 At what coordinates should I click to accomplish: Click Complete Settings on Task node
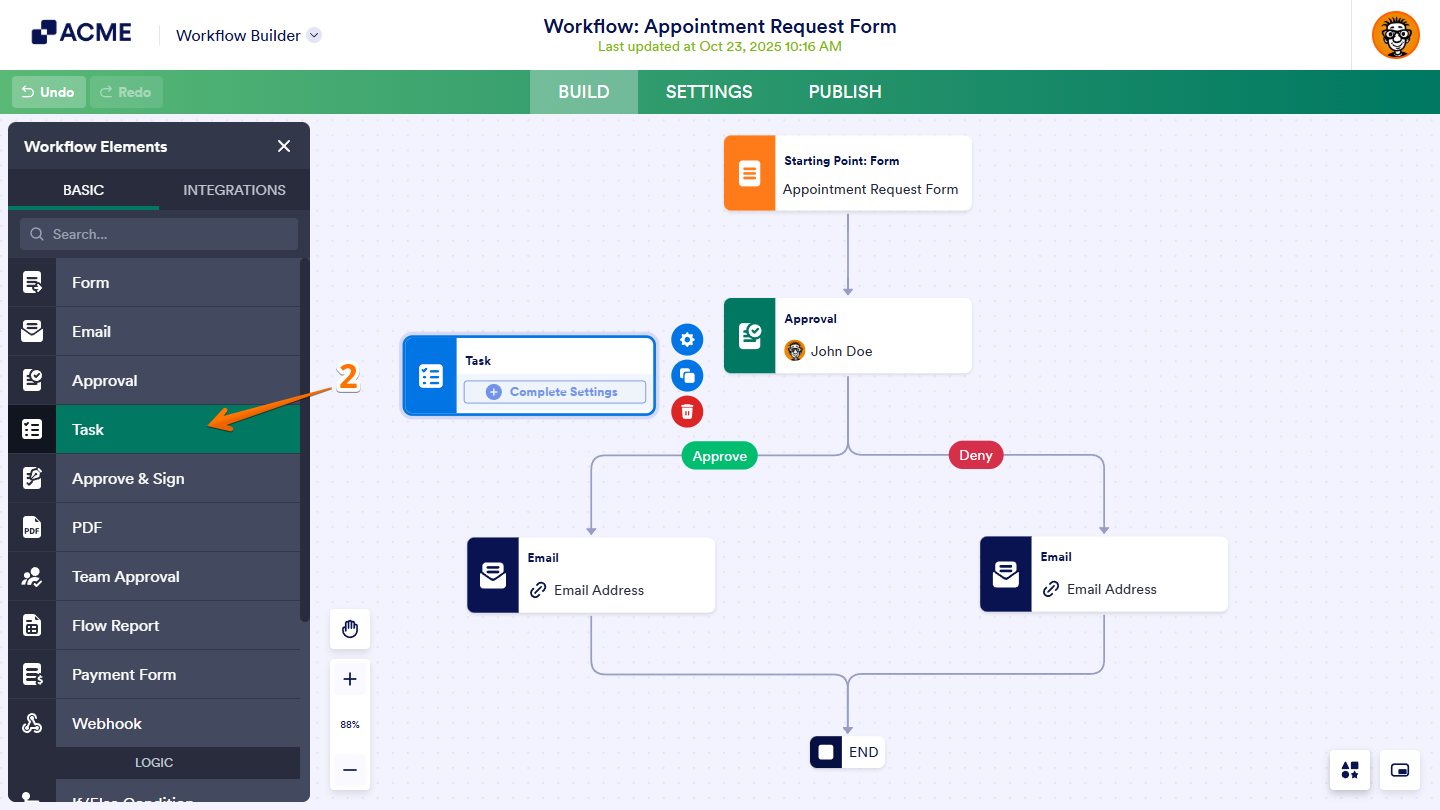click(x=554, y=392)
